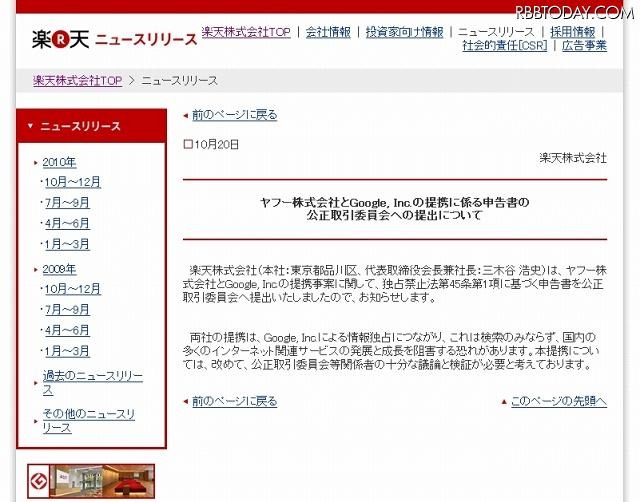Click the back arrow icon beside bottom 前のページに戻る

[x=186, y=402]
